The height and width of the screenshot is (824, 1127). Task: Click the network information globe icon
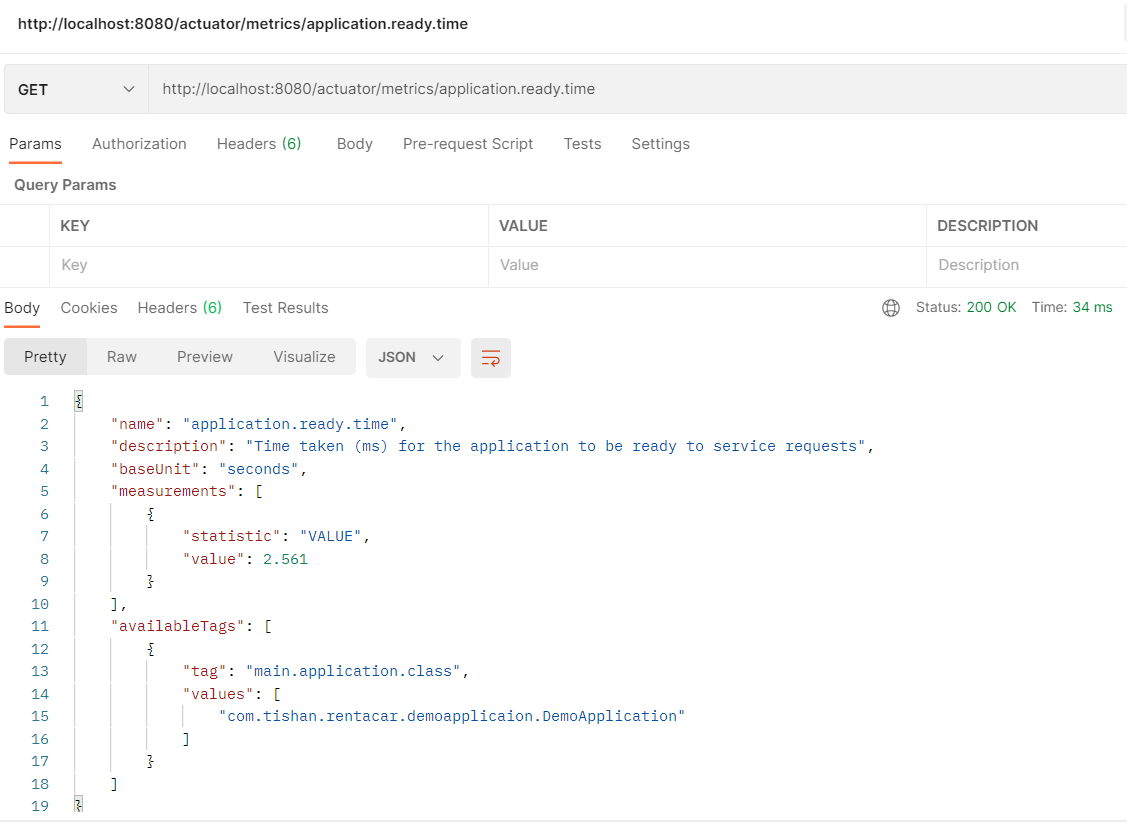pos(891,308)
